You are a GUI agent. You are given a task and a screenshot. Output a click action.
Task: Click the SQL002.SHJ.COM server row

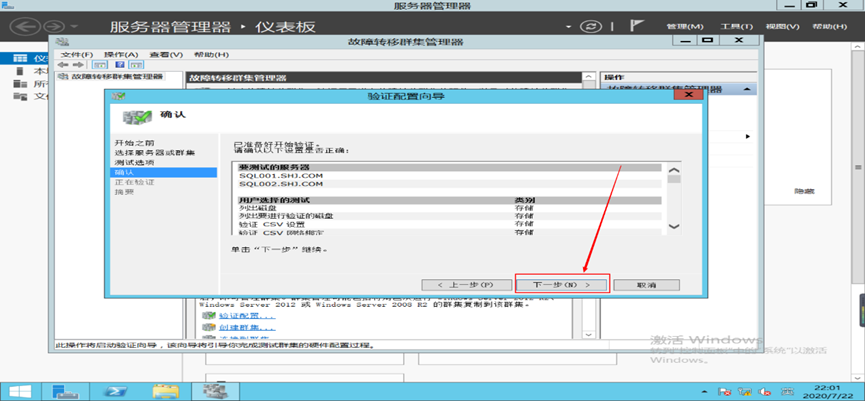click(450, 183)
